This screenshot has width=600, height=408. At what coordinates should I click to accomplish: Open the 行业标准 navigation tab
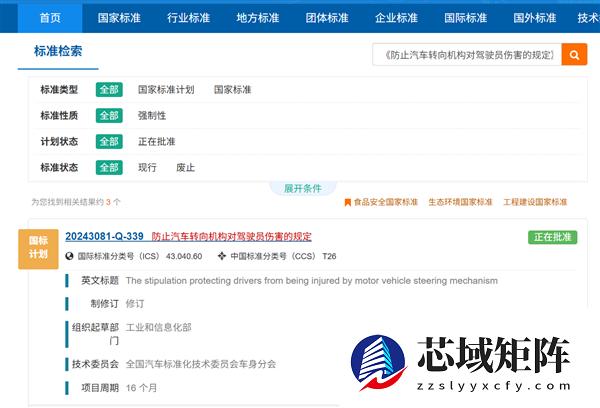click(189, 18)
